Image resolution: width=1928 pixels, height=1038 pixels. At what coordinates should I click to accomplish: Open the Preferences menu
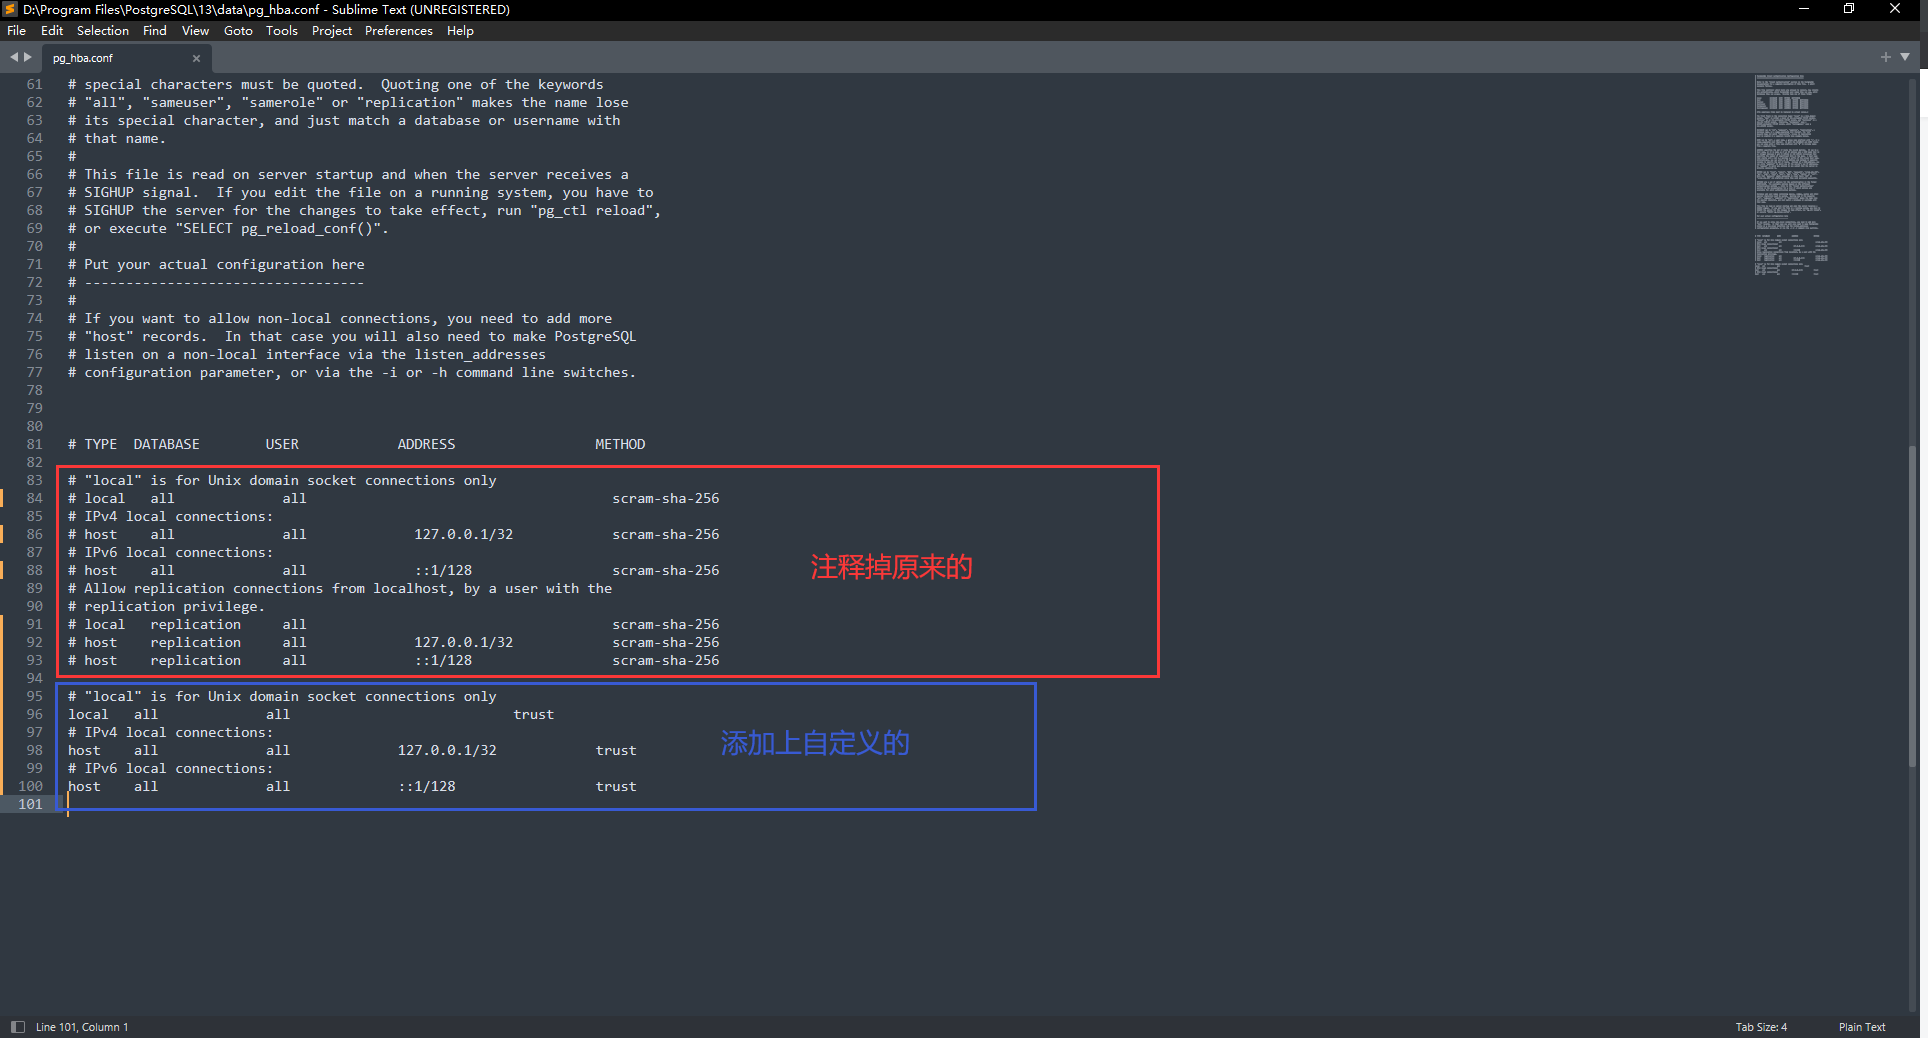point(398,31)
